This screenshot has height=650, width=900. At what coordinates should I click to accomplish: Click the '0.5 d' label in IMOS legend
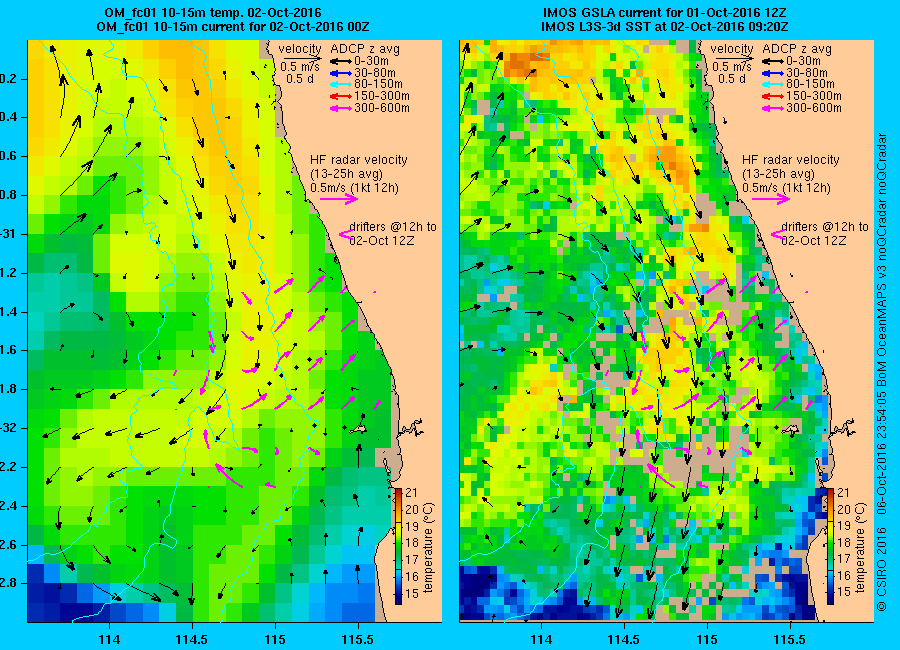(x=731, y=79)
